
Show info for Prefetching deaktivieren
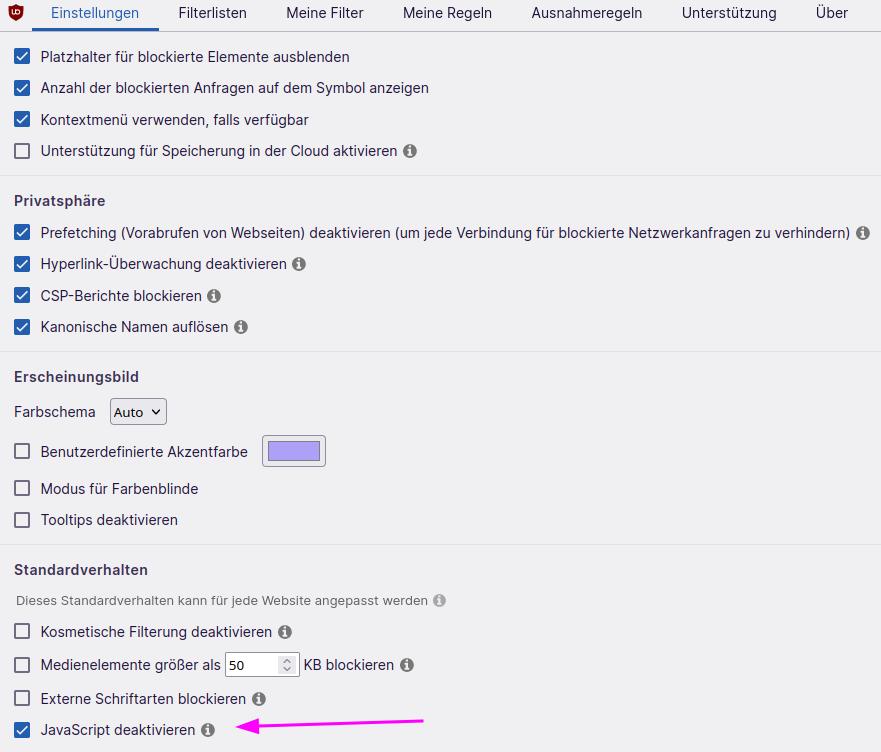(863, 233)
